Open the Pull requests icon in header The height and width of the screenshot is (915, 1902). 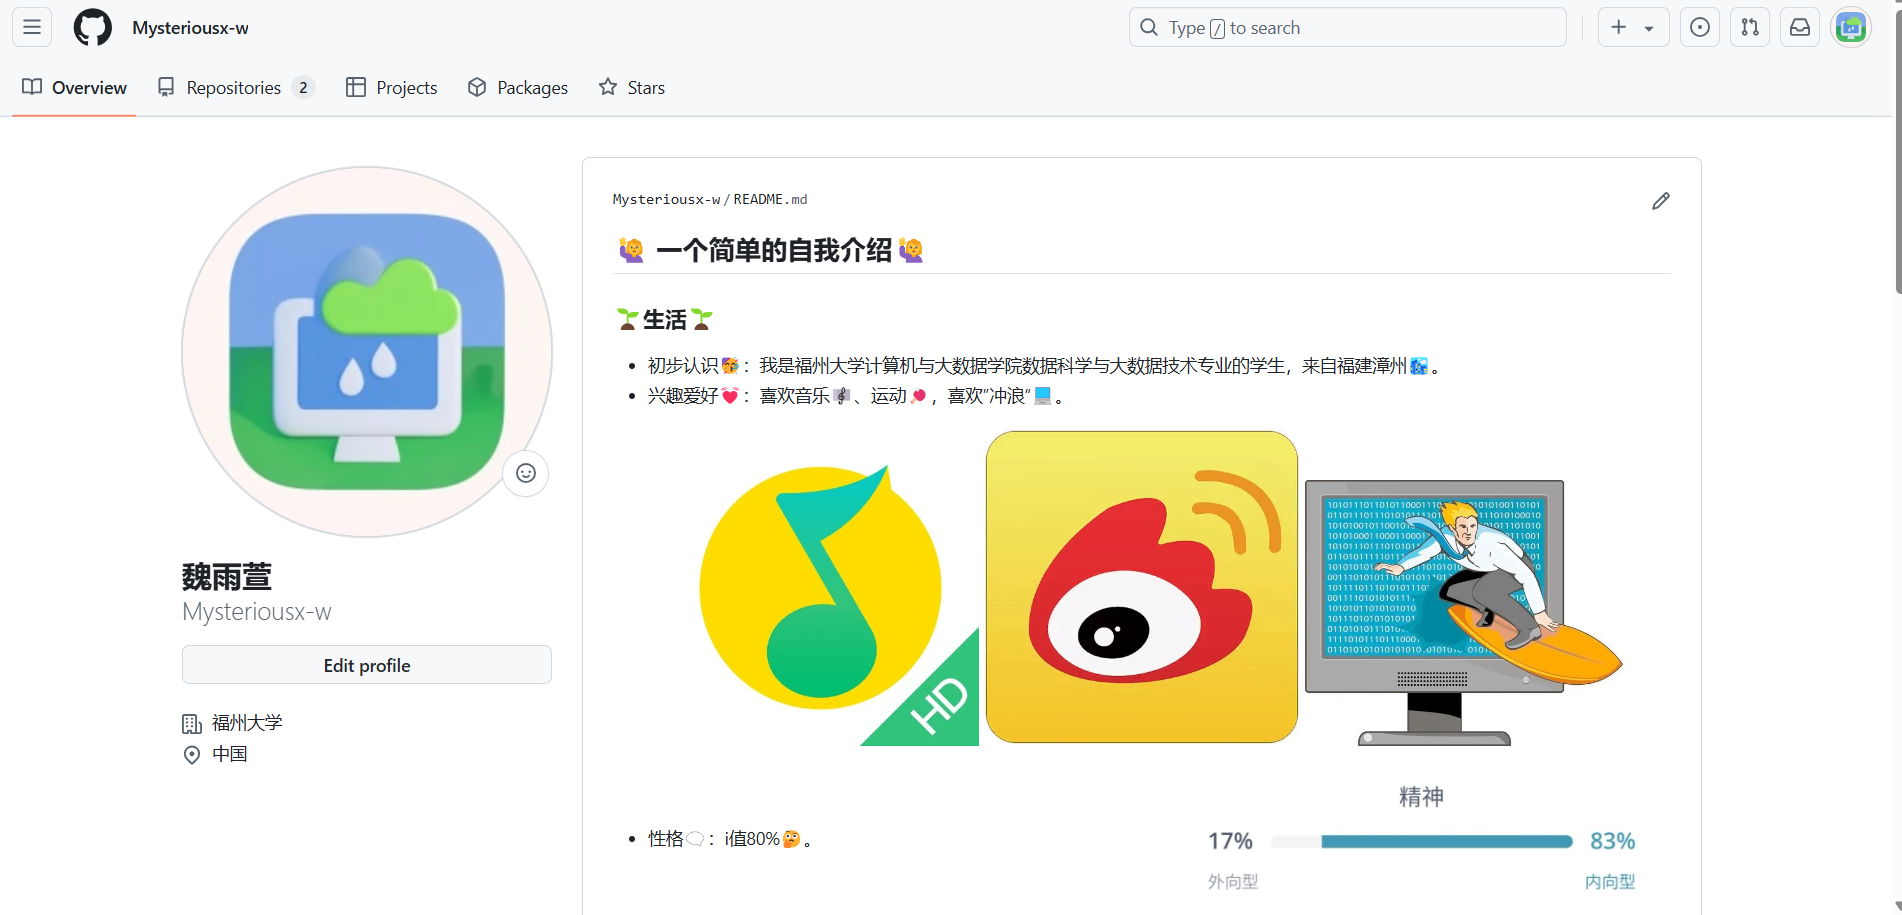point(1750,27)
